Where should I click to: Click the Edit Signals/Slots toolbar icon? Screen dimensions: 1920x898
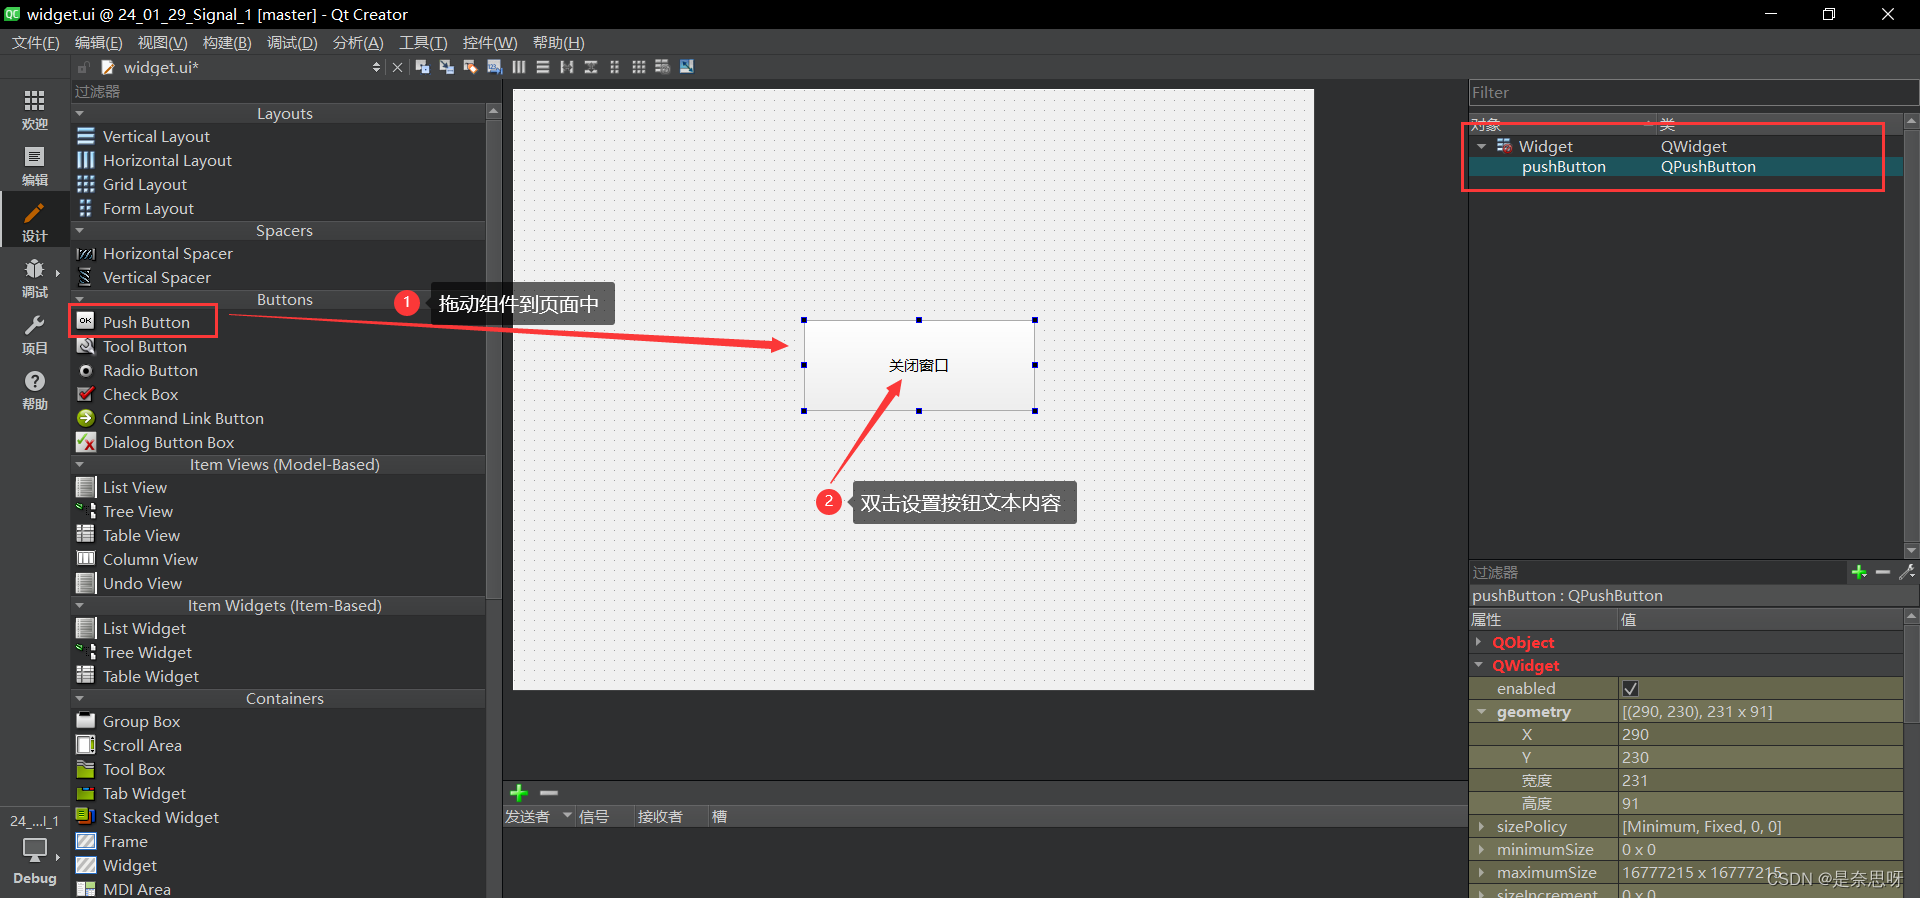[446, 67]
